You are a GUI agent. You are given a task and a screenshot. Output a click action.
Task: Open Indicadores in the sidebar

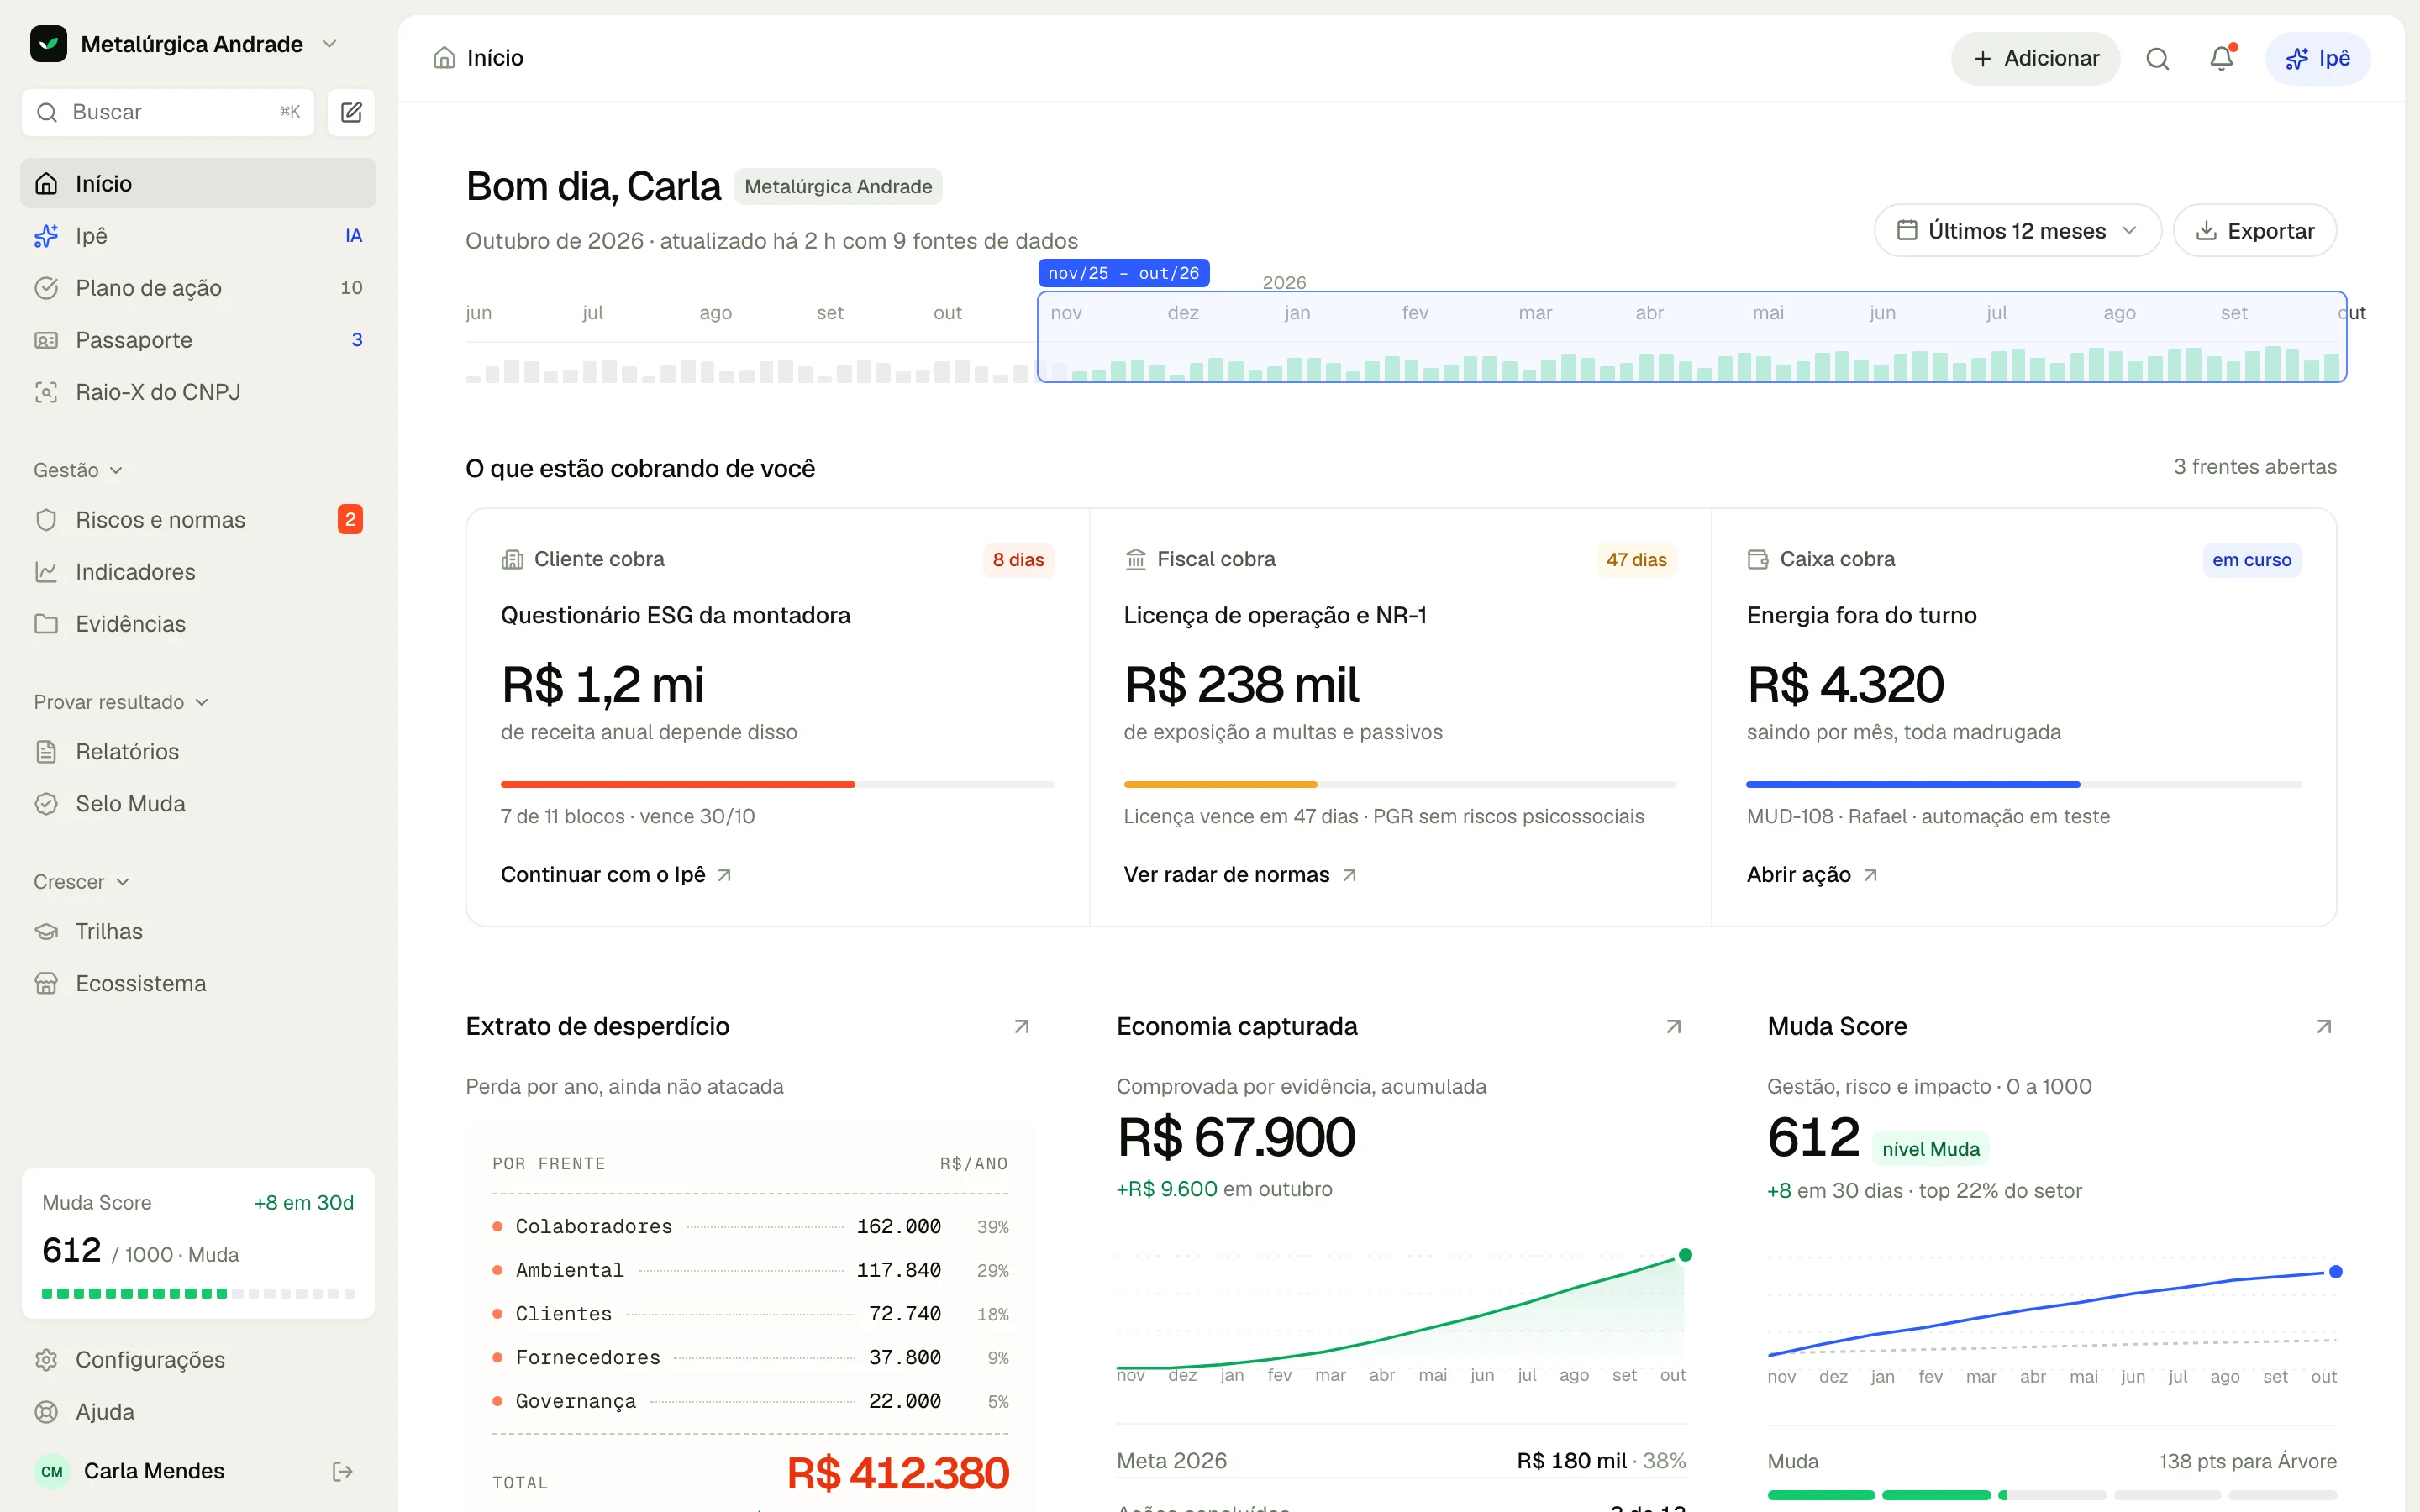pos(198,572)
